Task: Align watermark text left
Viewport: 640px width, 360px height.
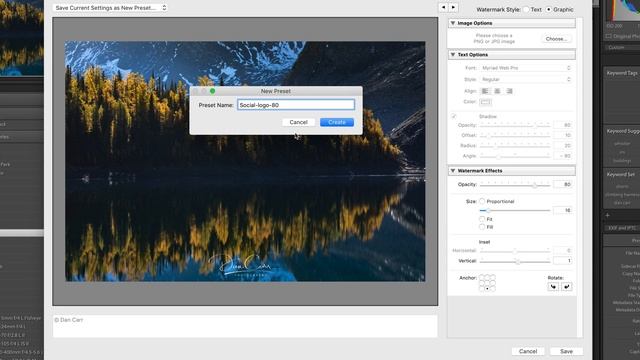Action: [485, 91]
